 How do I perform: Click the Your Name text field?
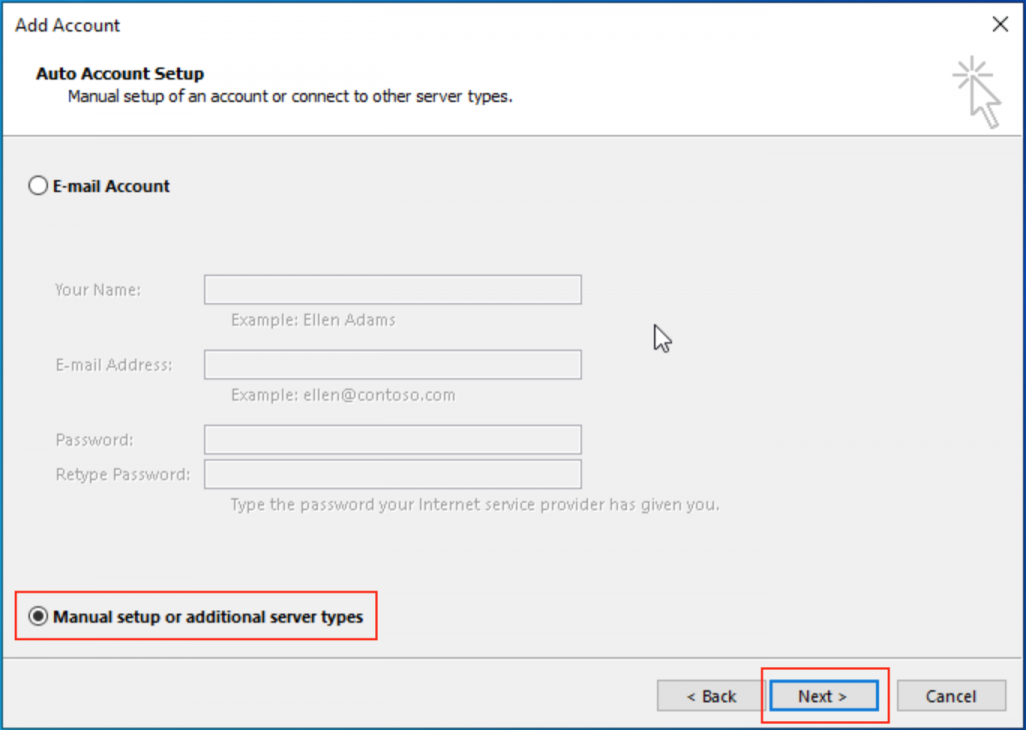[392, 290]
